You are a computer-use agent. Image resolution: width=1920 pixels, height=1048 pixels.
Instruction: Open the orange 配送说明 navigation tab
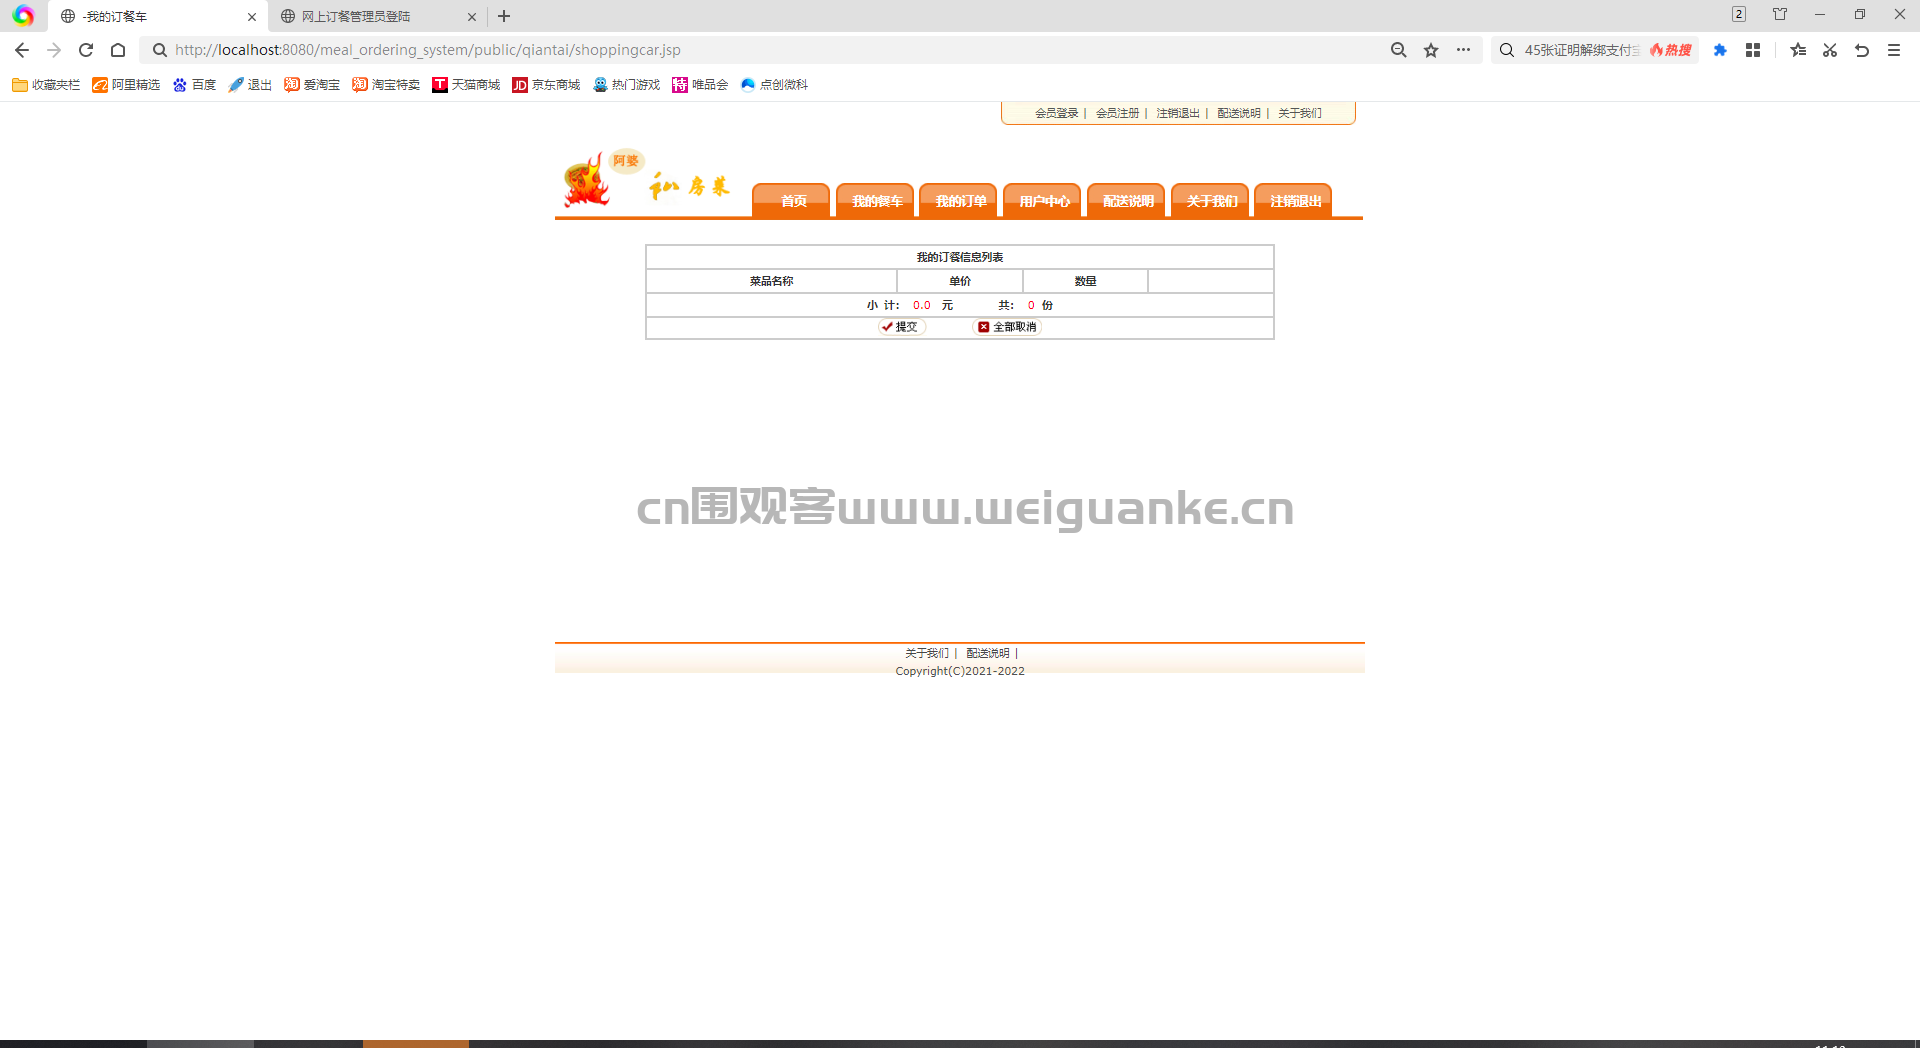click(1127, 200)
